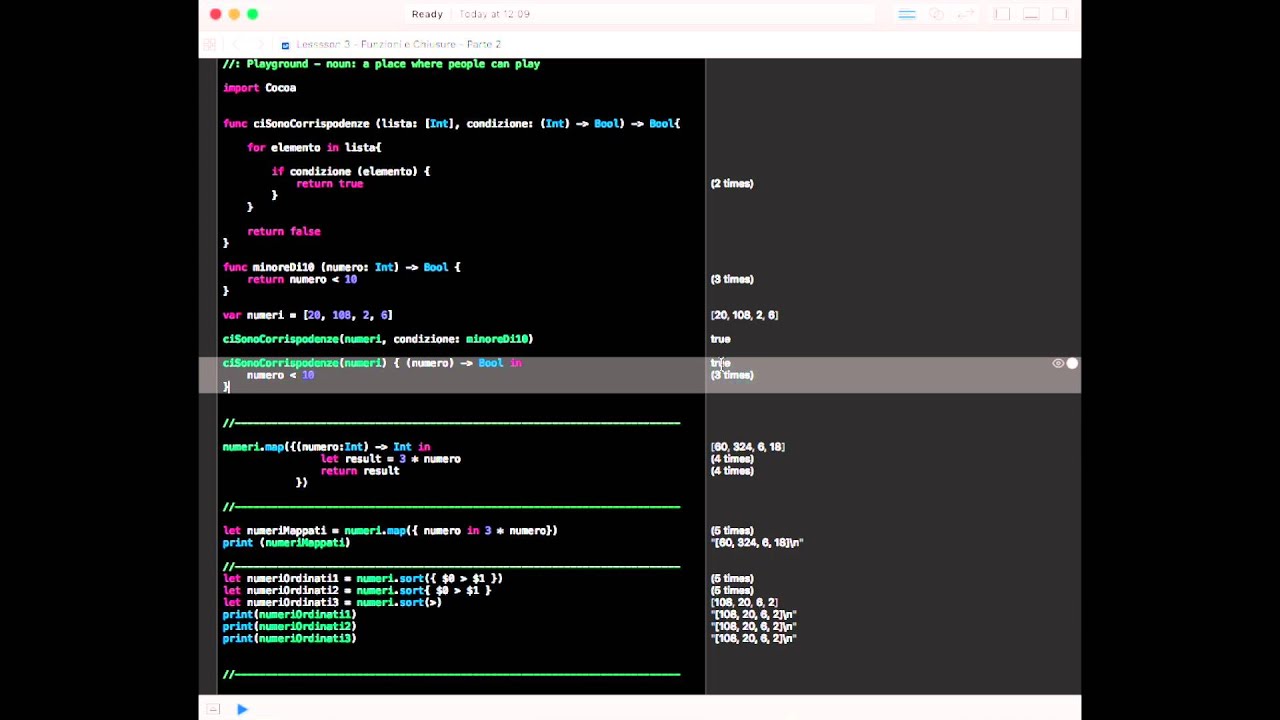Switch to the Assistant editor icon
The width and height of the screenshot is (1280, 720).
point(937,14)
